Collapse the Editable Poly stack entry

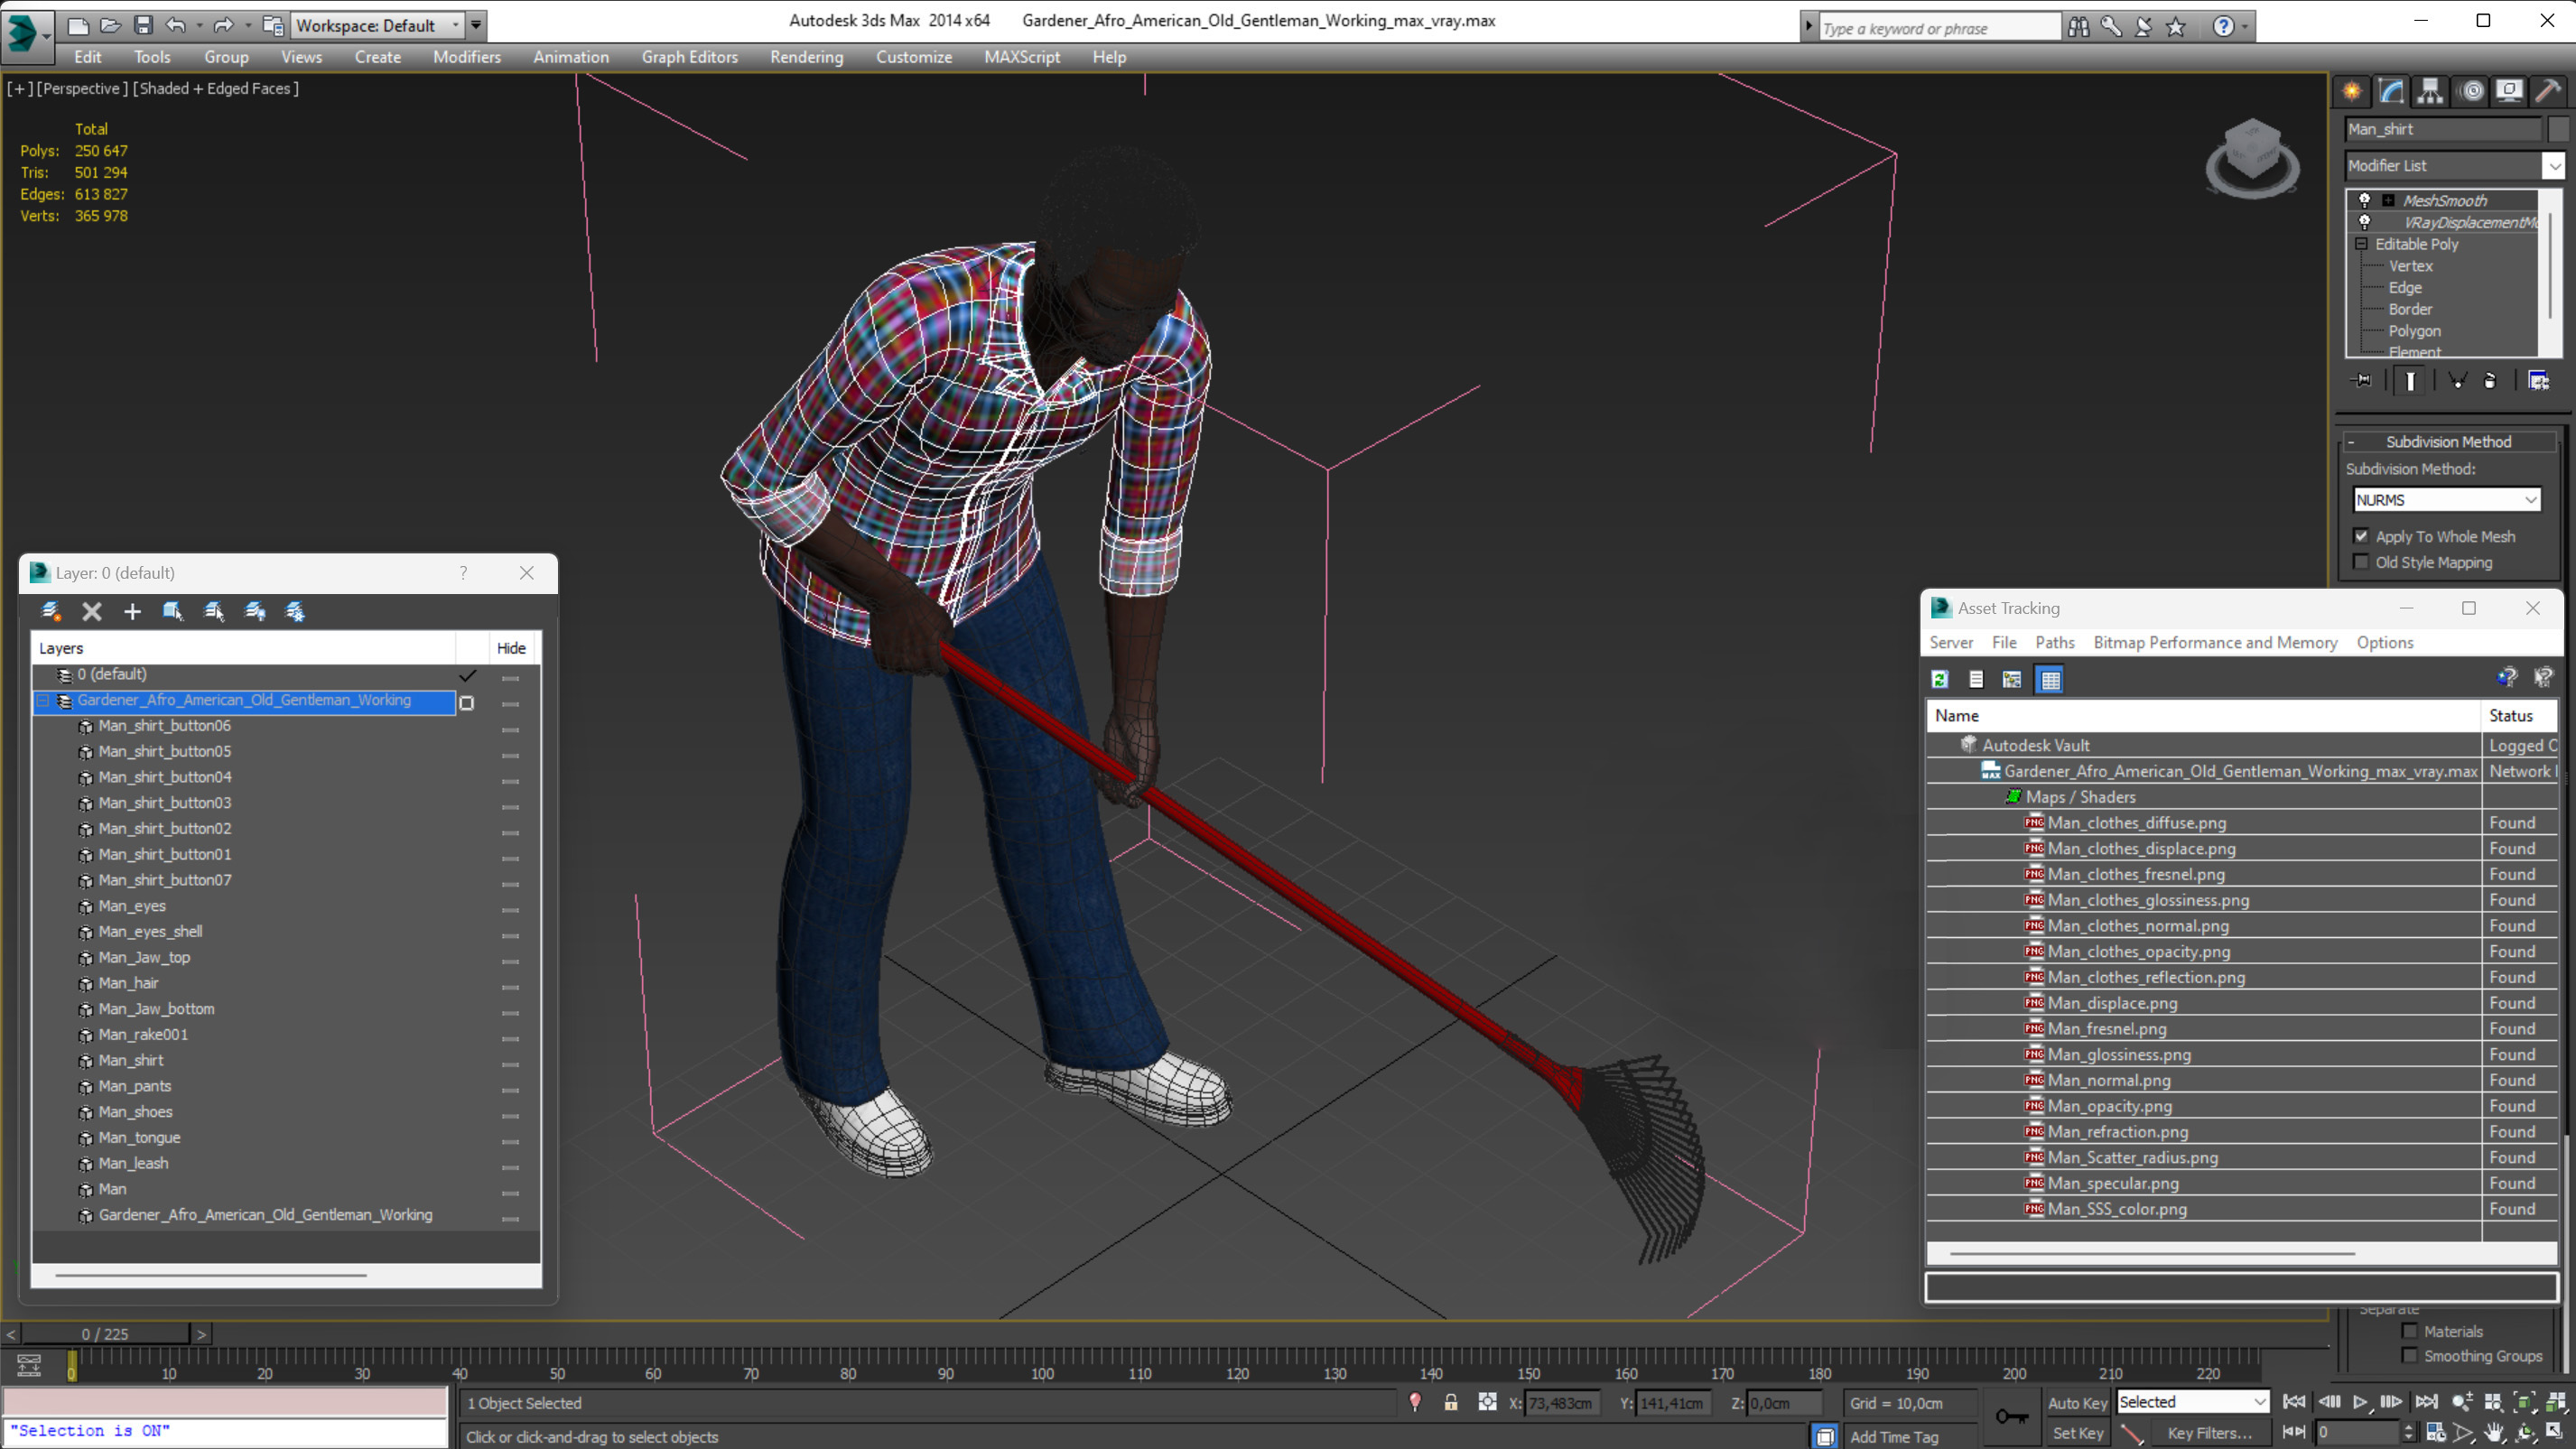[2362, 244]
